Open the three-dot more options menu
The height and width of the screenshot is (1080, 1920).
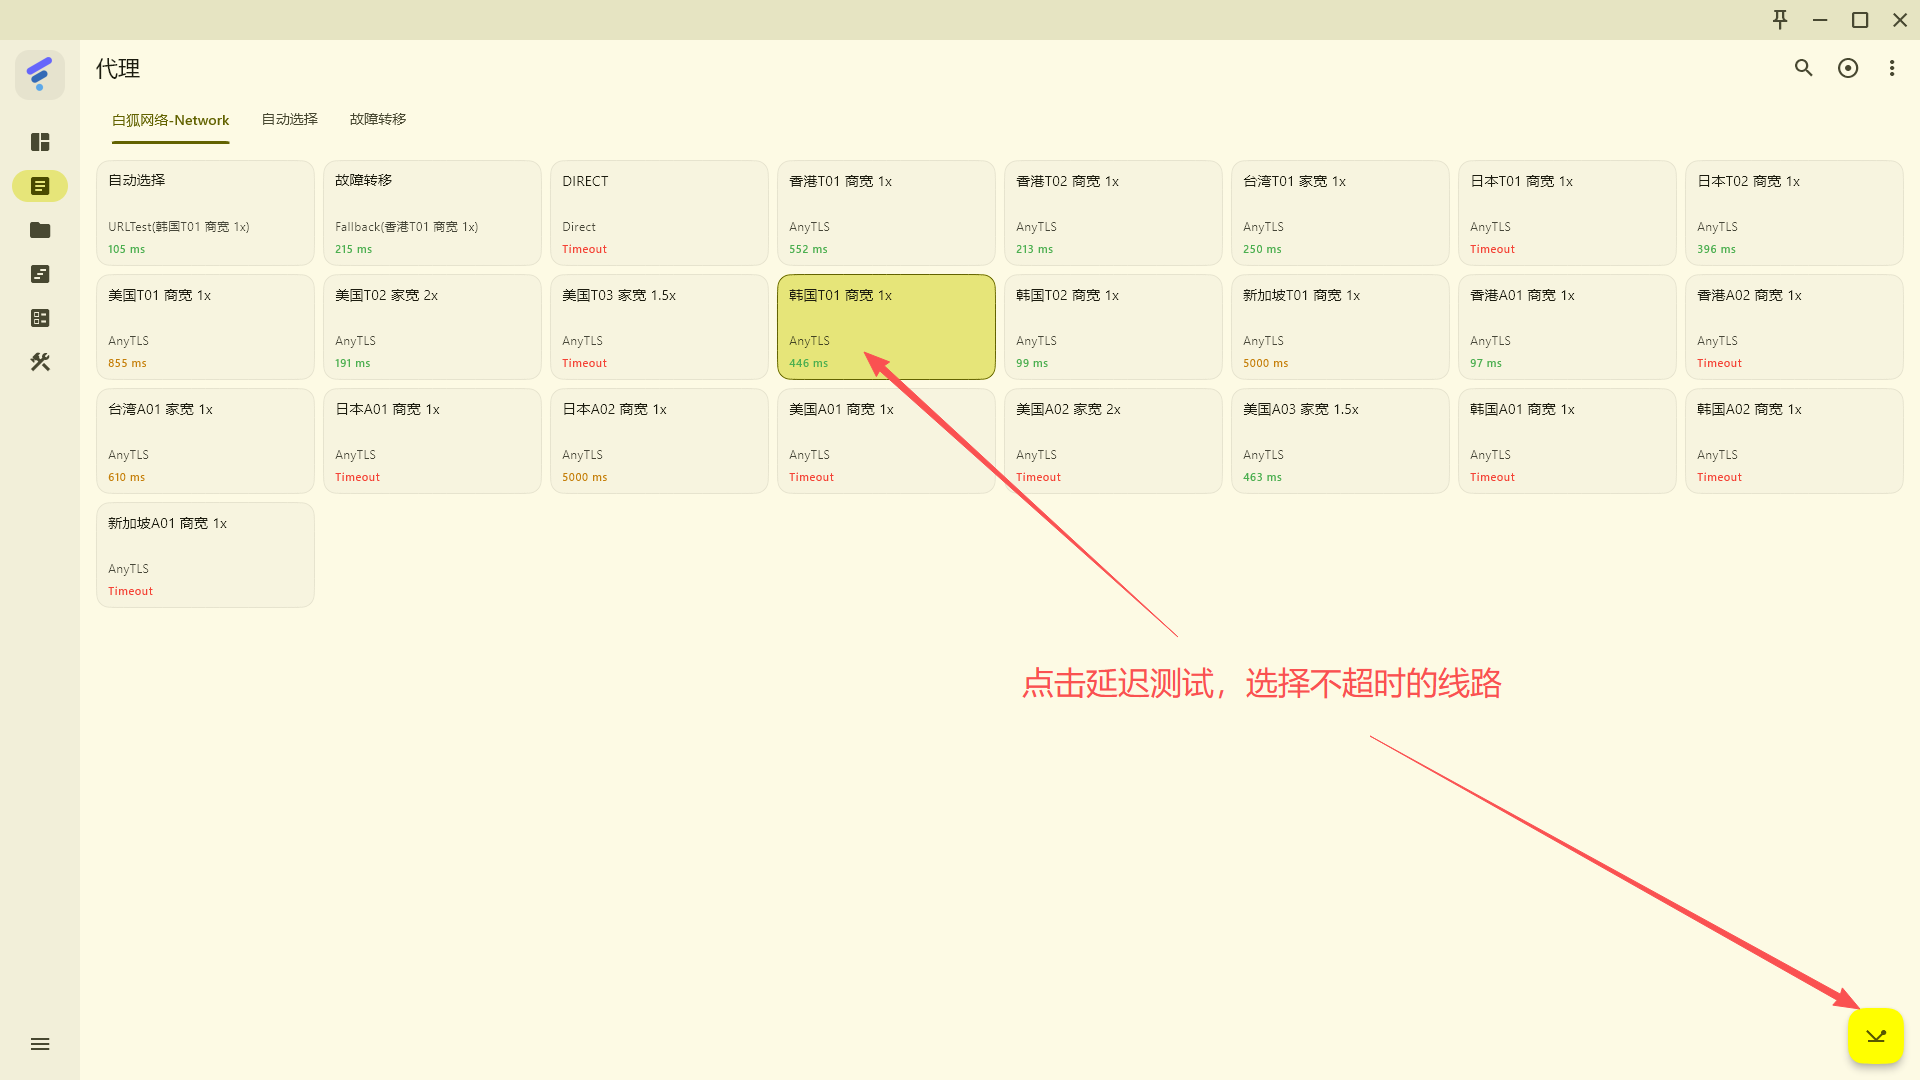(1891, 68)
